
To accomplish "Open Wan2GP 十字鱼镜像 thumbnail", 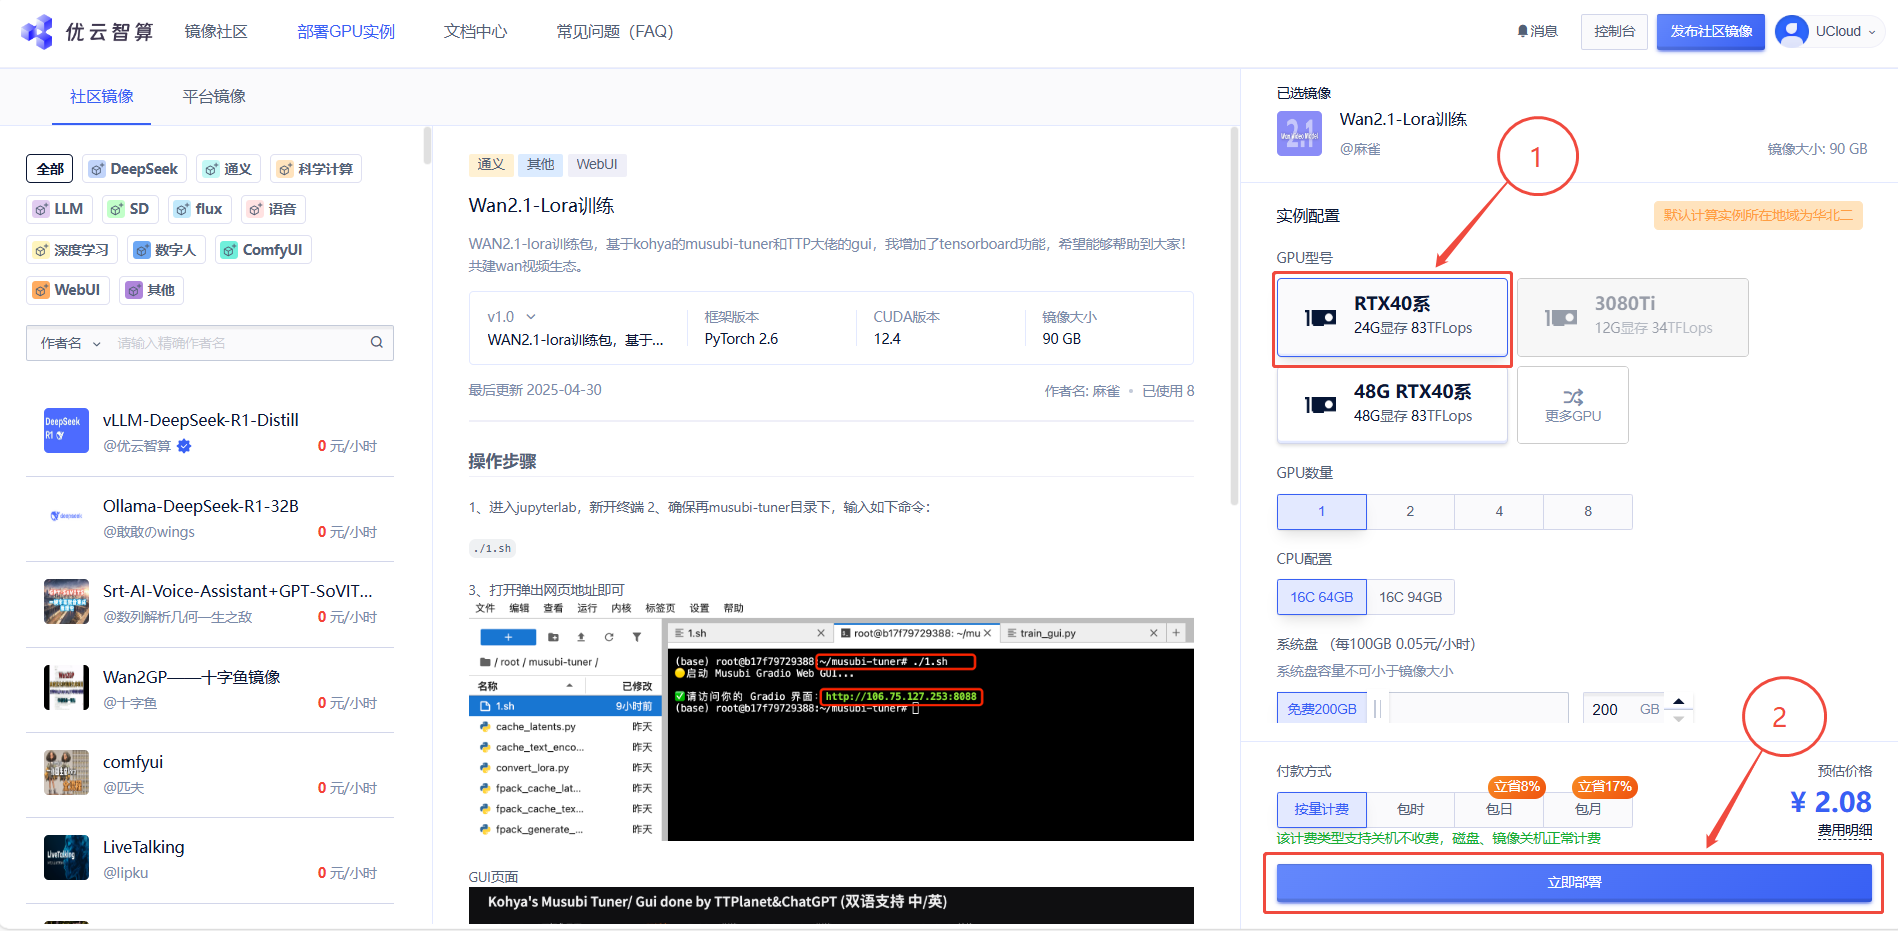I will 66,687.
